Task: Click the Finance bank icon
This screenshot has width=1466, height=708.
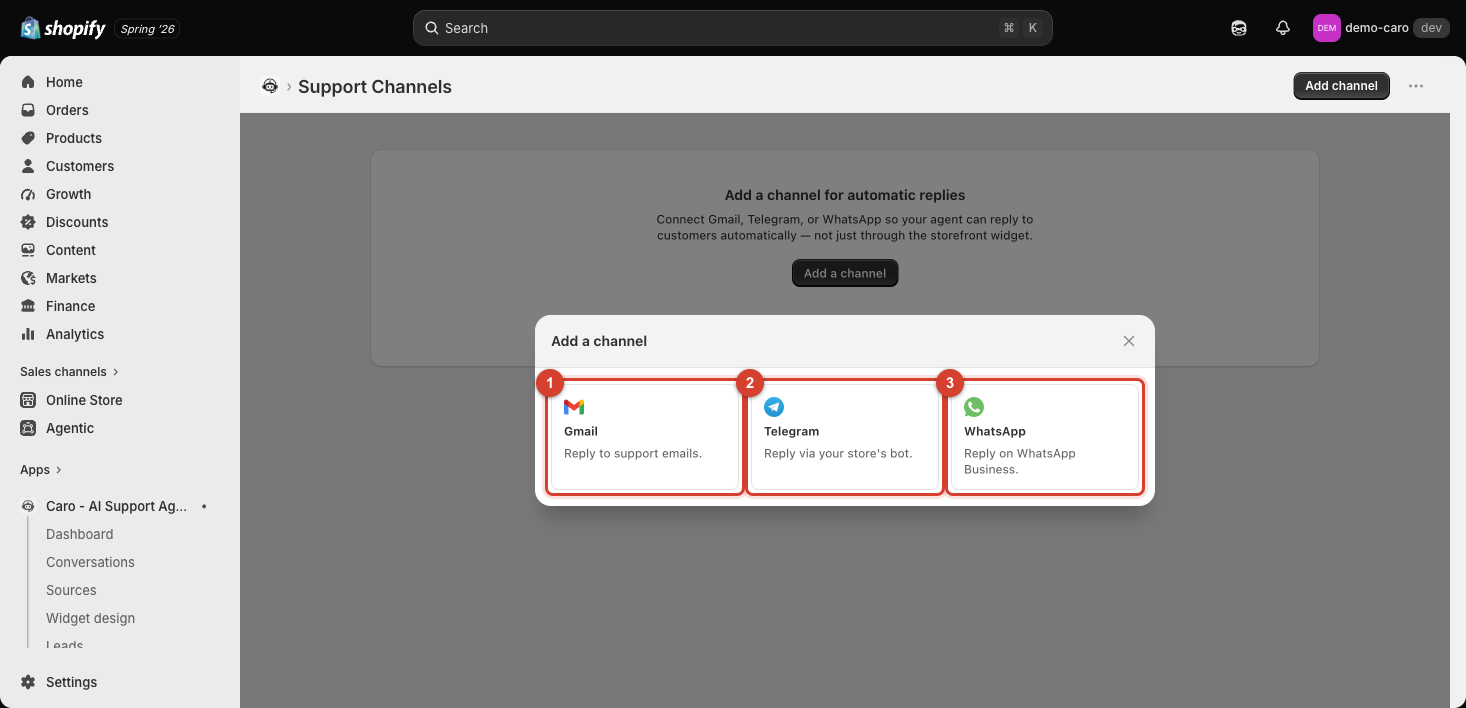Action: coord(28,306)
